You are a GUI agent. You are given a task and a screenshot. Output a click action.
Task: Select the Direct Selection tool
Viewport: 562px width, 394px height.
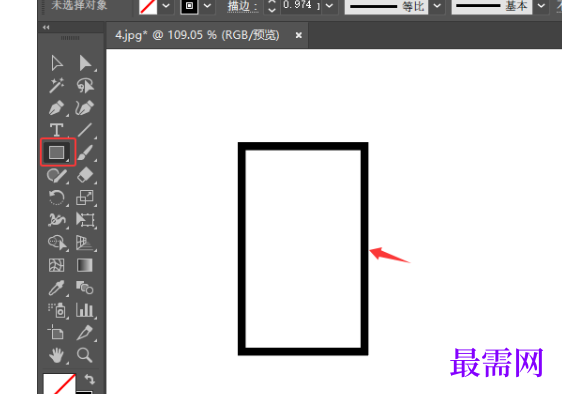coord(85,63)
